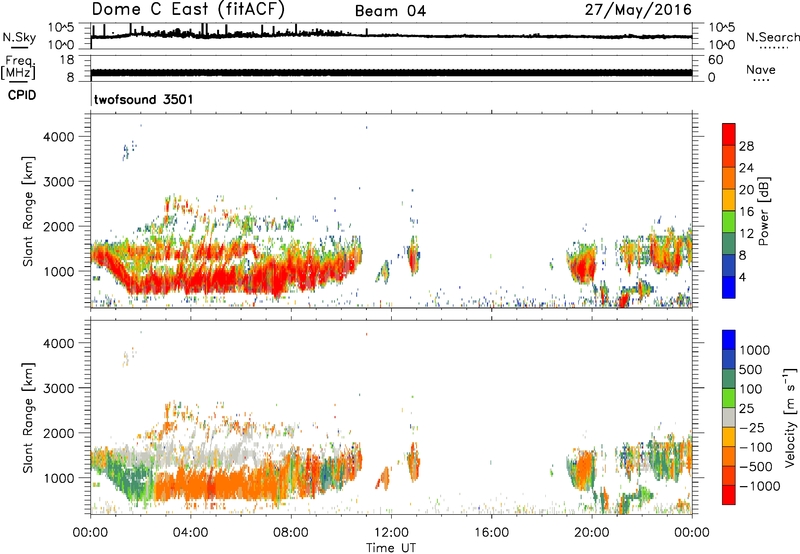The height and width of the screenshot is (554, 800).
Task: Click the 'Freq. [MHz]' axis label
Action: point(18,67)
